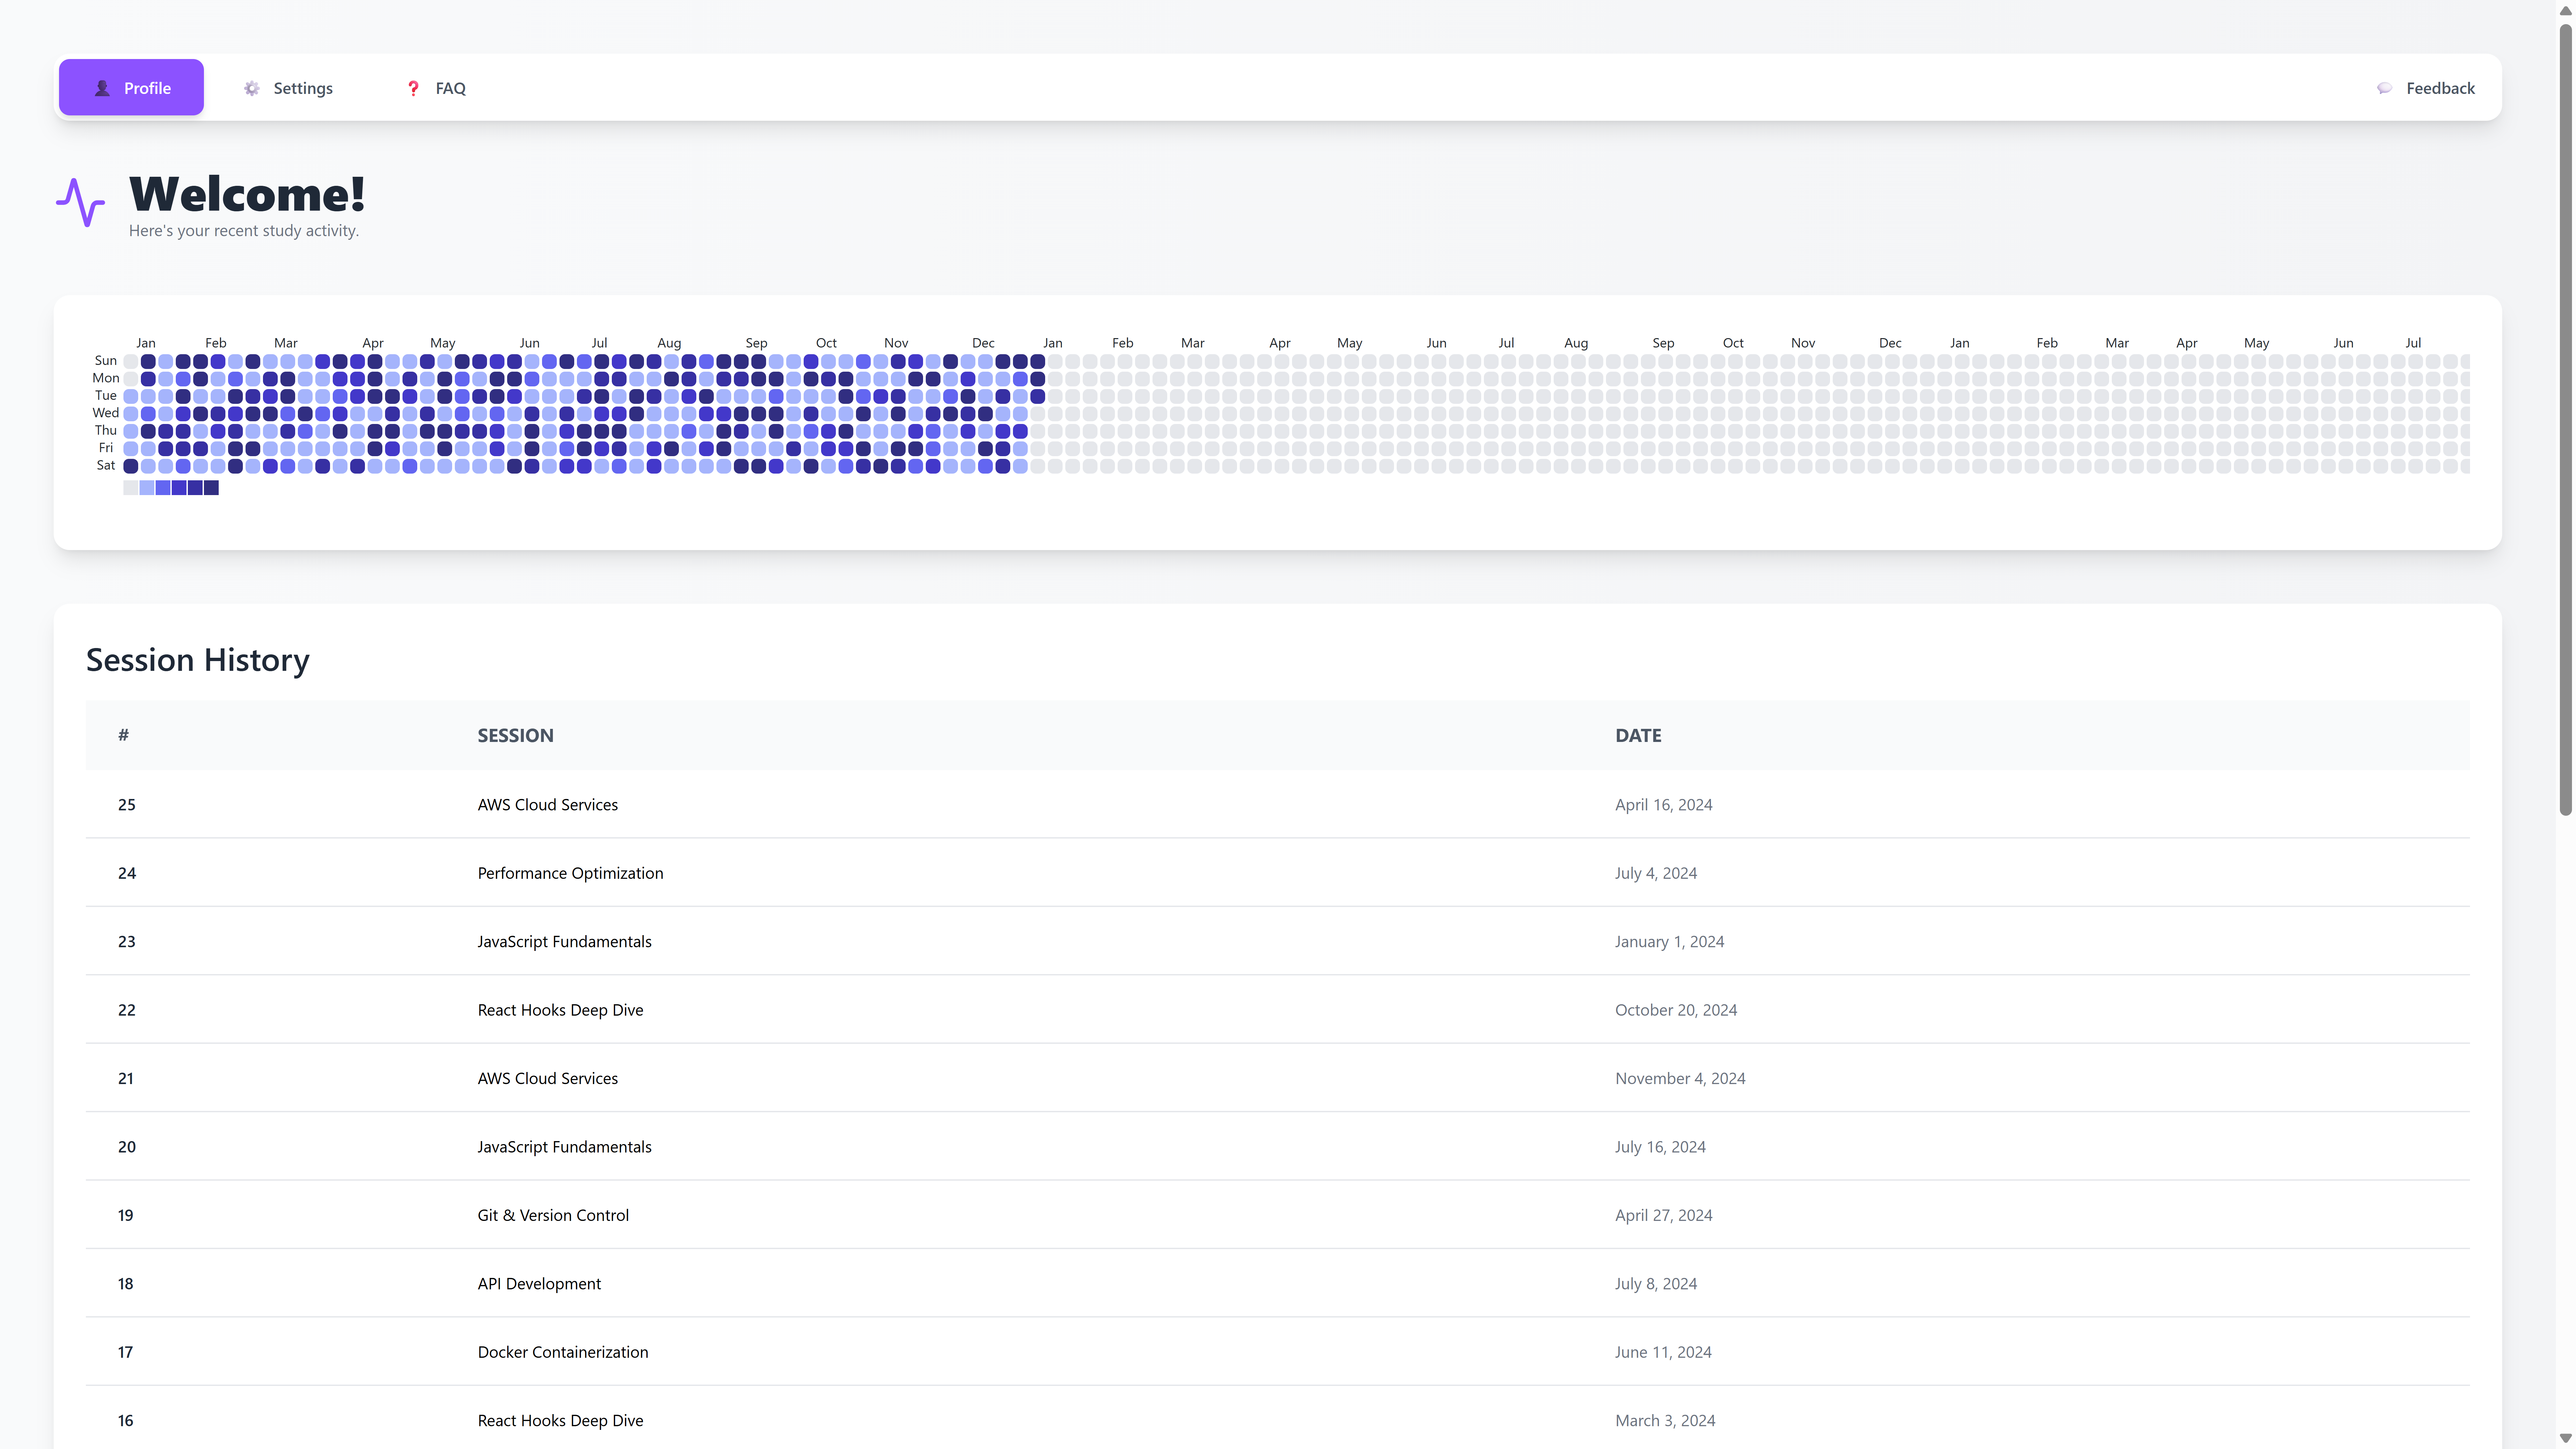Viewport: 2576px width, 1449px height.
Task: Click the Git & Version Control session
Action: pos(553,1215)
